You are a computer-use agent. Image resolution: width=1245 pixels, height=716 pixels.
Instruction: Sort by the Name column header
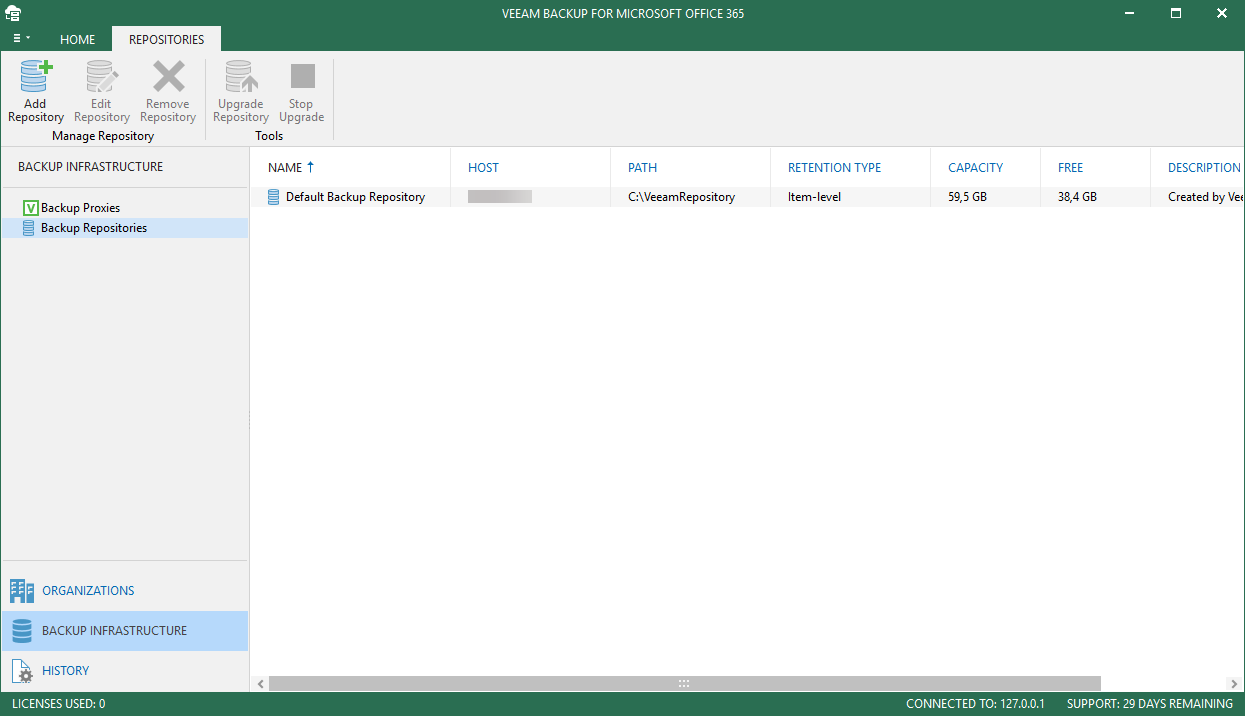(x=350, y=168)
